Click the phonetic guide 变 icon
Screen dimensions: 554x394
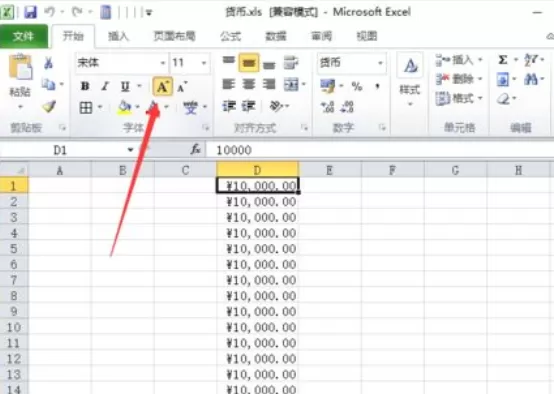[190, 107]
